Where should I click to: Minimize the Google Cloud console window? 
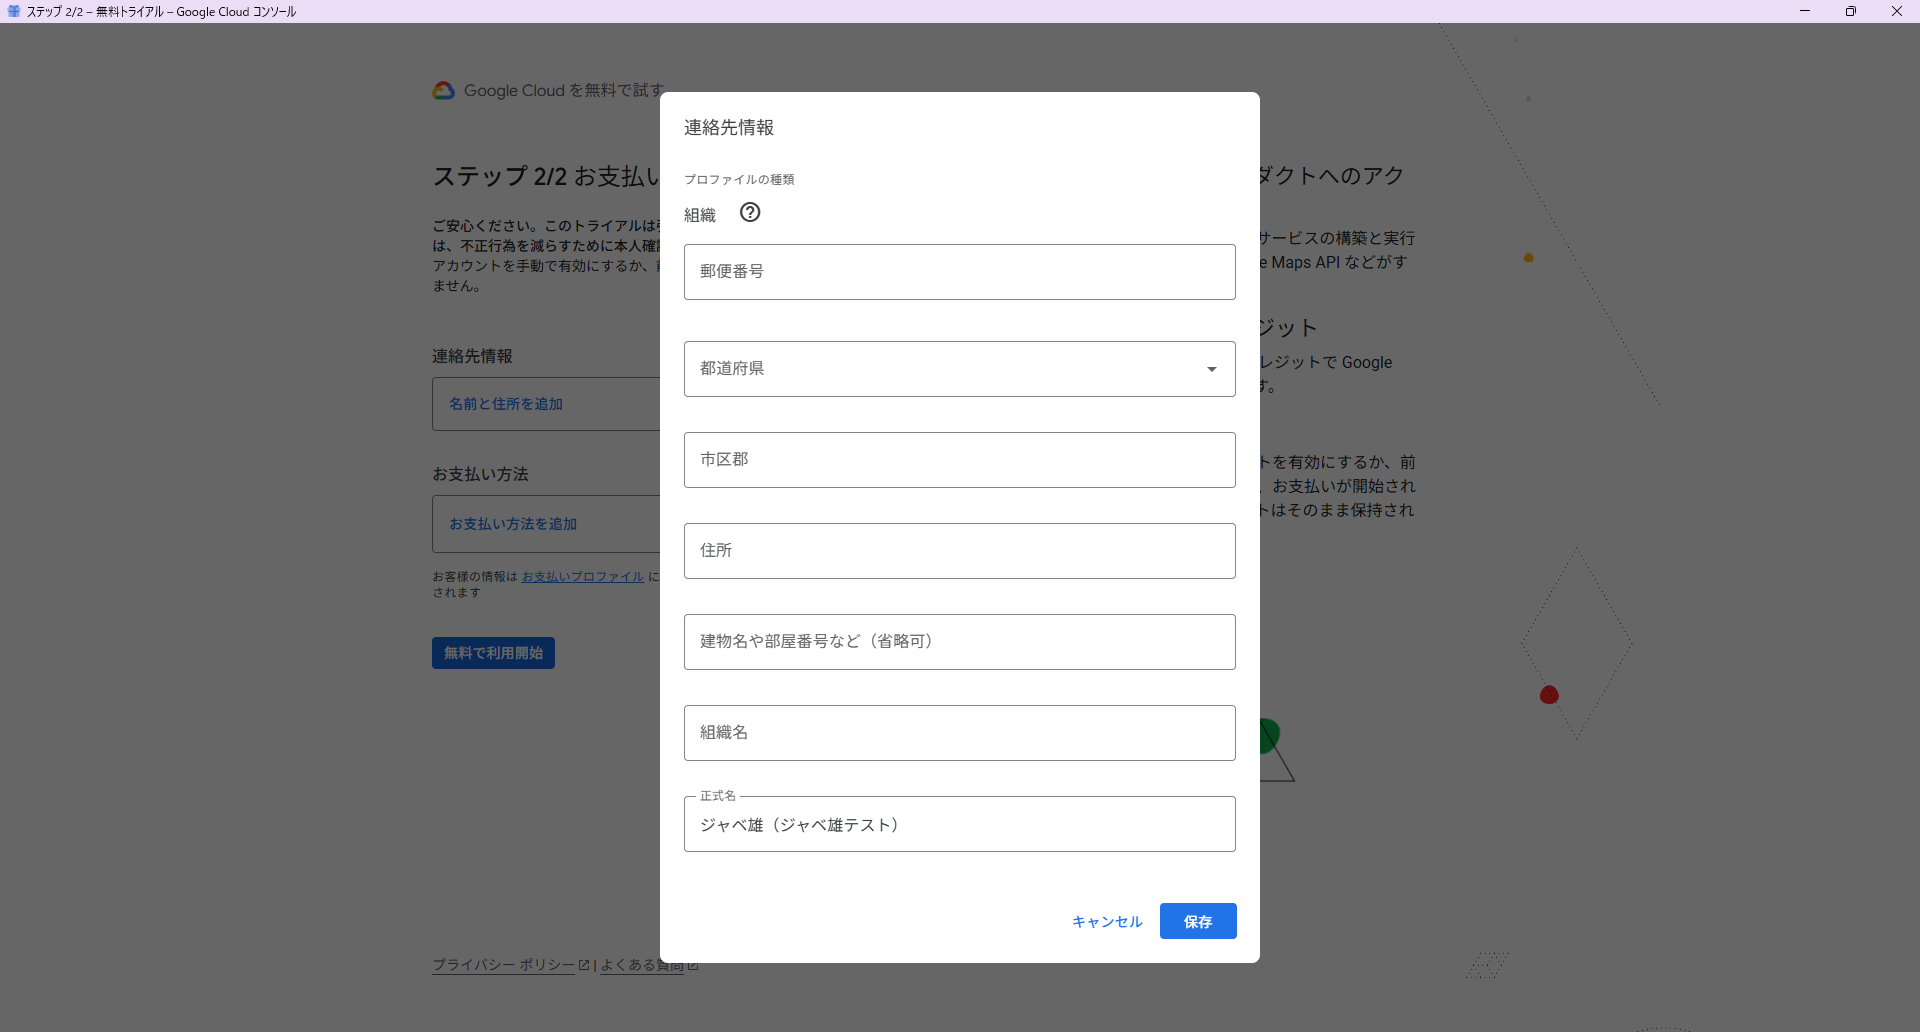1804,11
